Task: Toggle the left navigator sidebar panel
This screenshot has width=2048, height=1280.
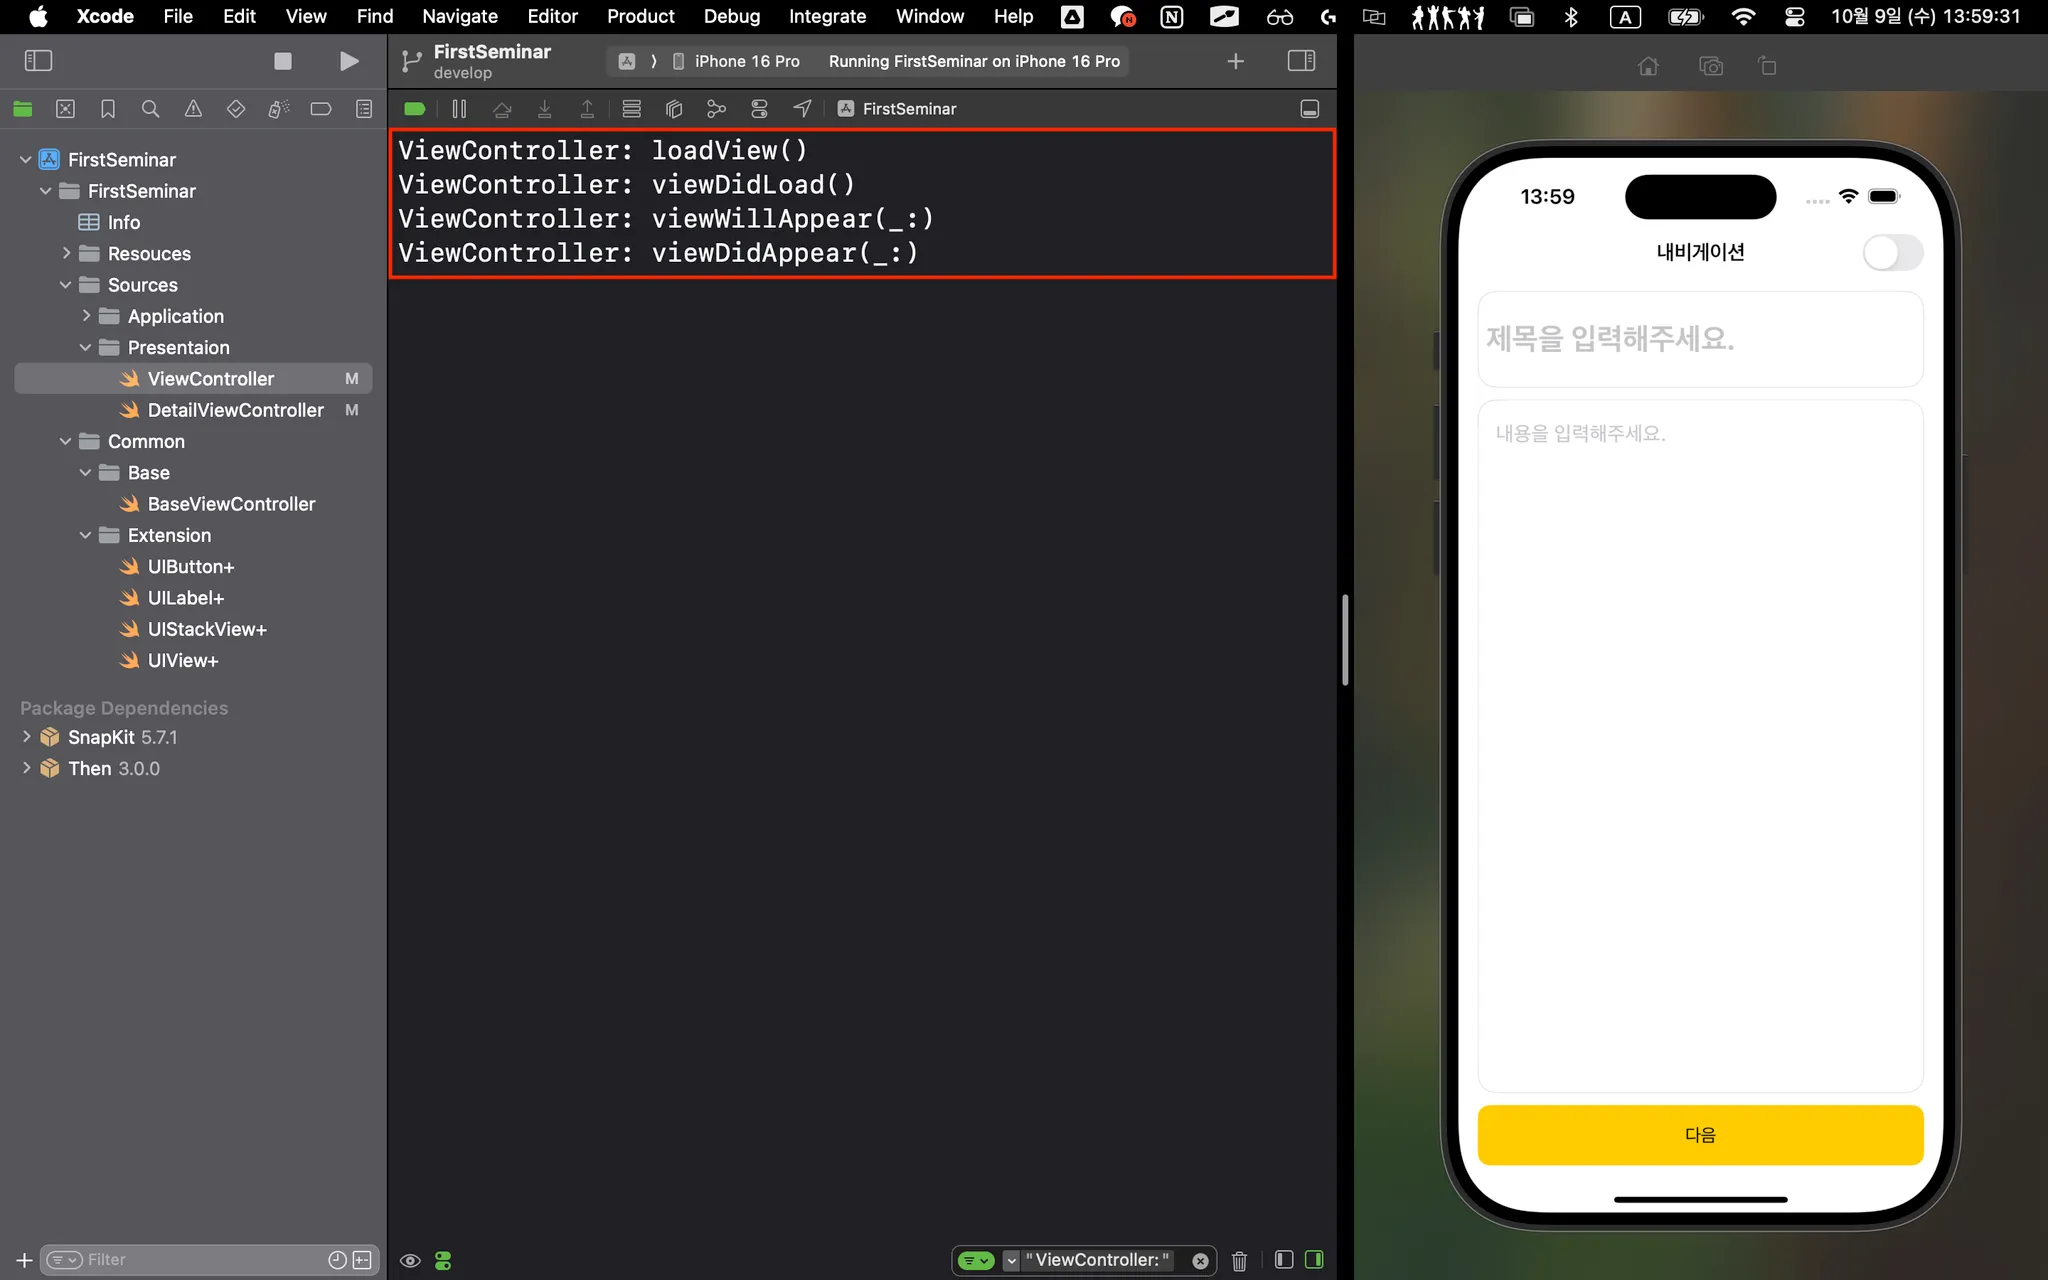Action: tap(38, 61)
